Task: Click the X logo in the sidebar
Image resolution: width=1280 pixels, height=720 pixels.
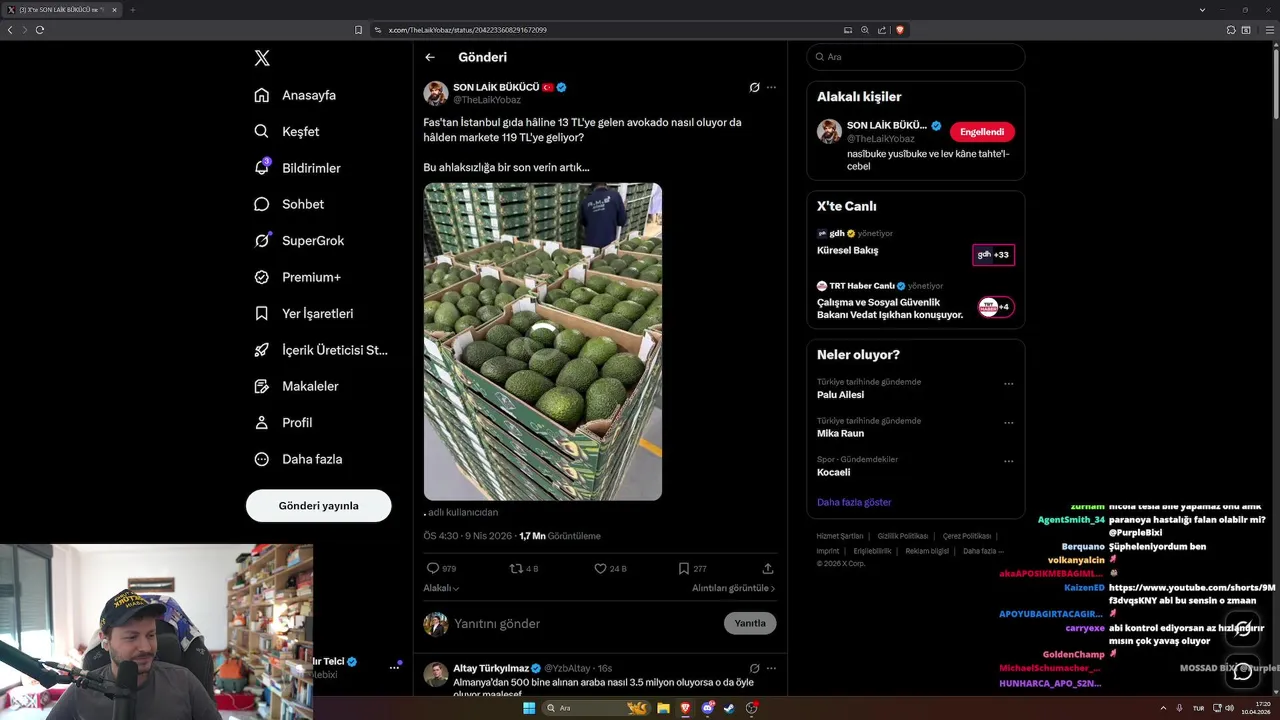Action: tap(262, 58)
